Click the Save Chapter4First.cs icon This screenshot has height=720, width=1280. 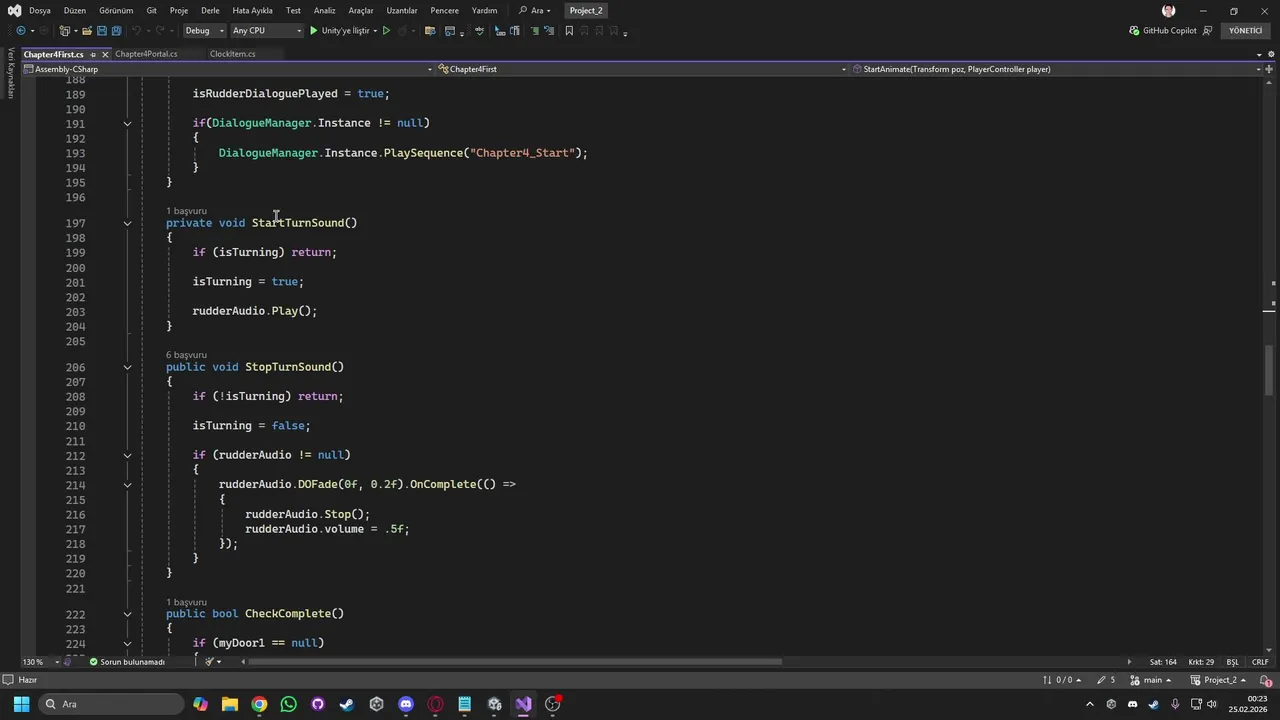102,31
